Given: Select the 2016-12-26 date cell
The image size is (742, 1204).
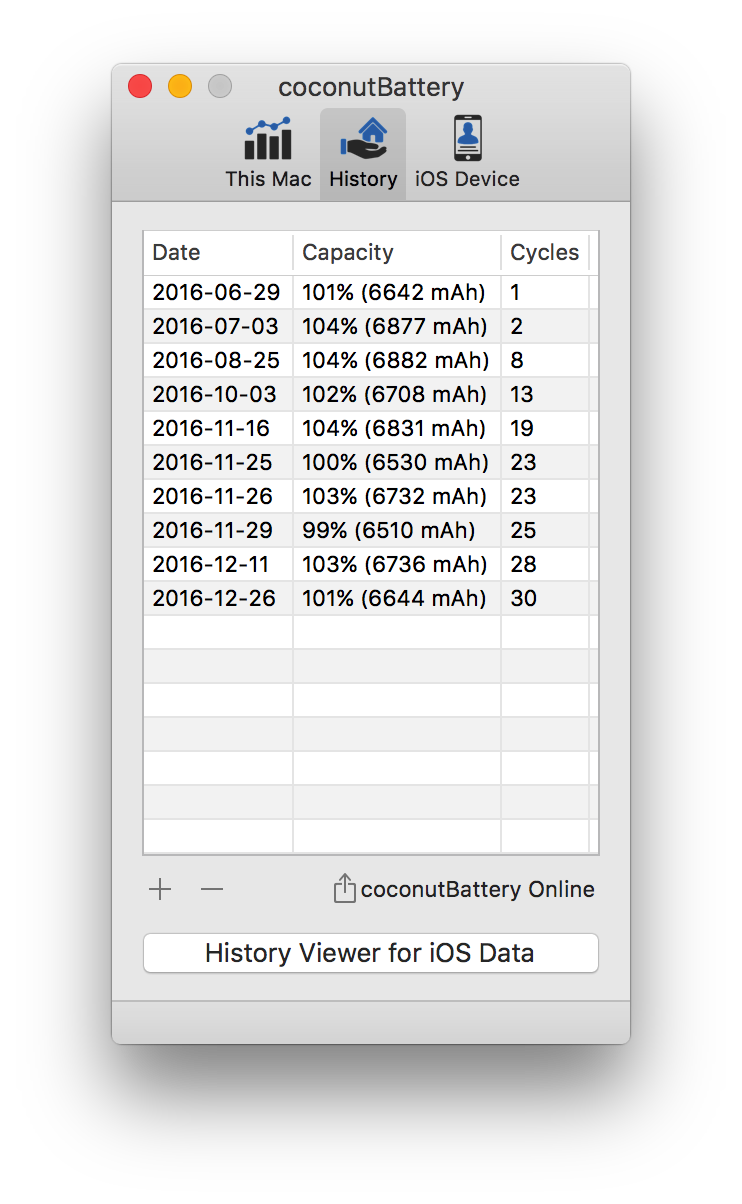Looking at the screenshot, I should tap(216, 598).
